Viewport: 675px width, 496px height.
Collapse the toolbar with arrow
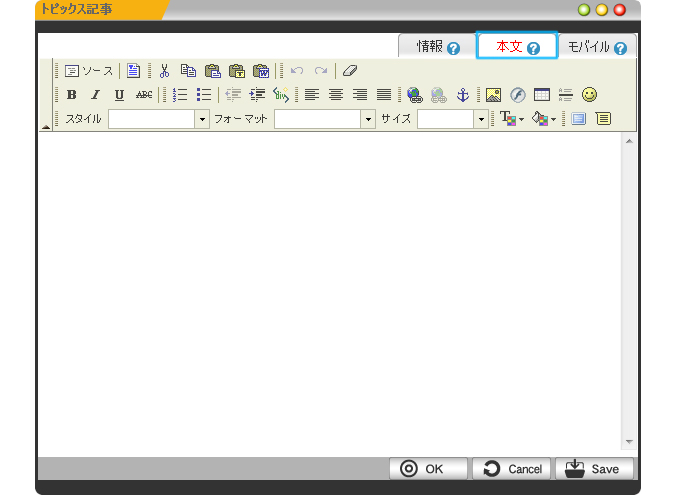coord(46,127)
